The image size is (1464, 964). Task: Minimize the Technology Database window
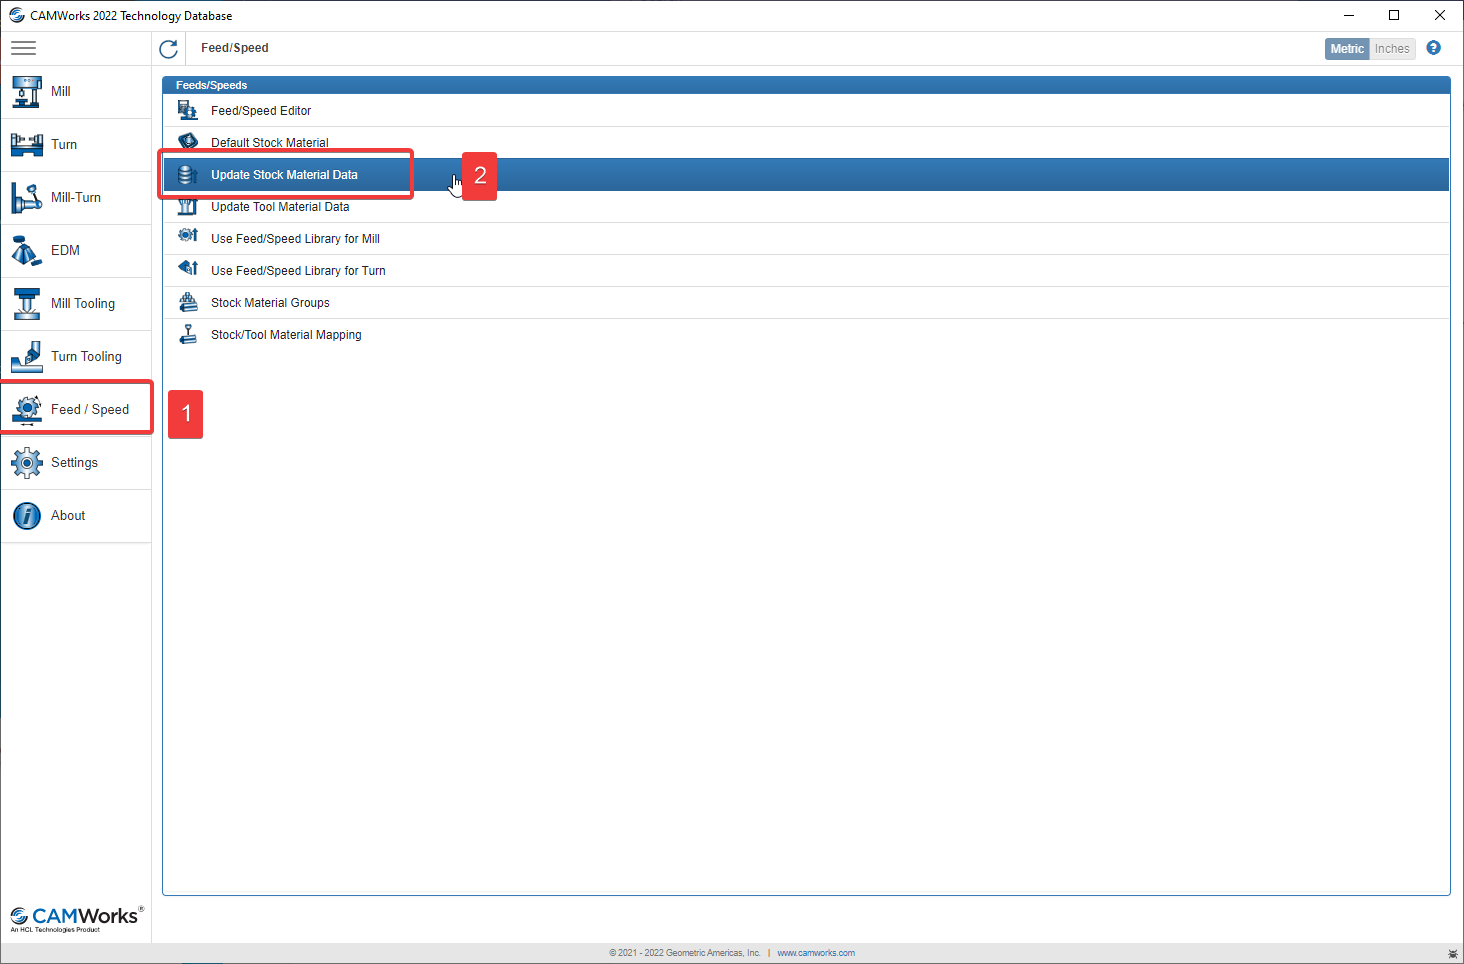click(x=1349, y=15)
